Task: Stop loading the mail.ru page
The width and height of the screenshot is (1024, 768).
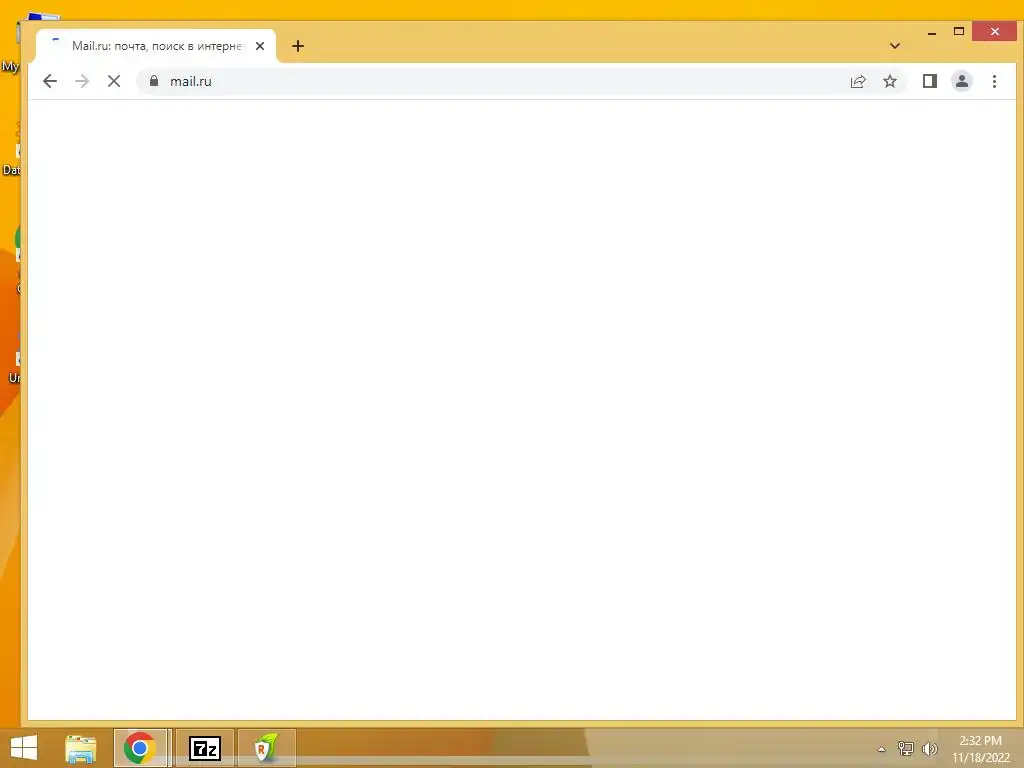Action: click(x=114, y=81)
